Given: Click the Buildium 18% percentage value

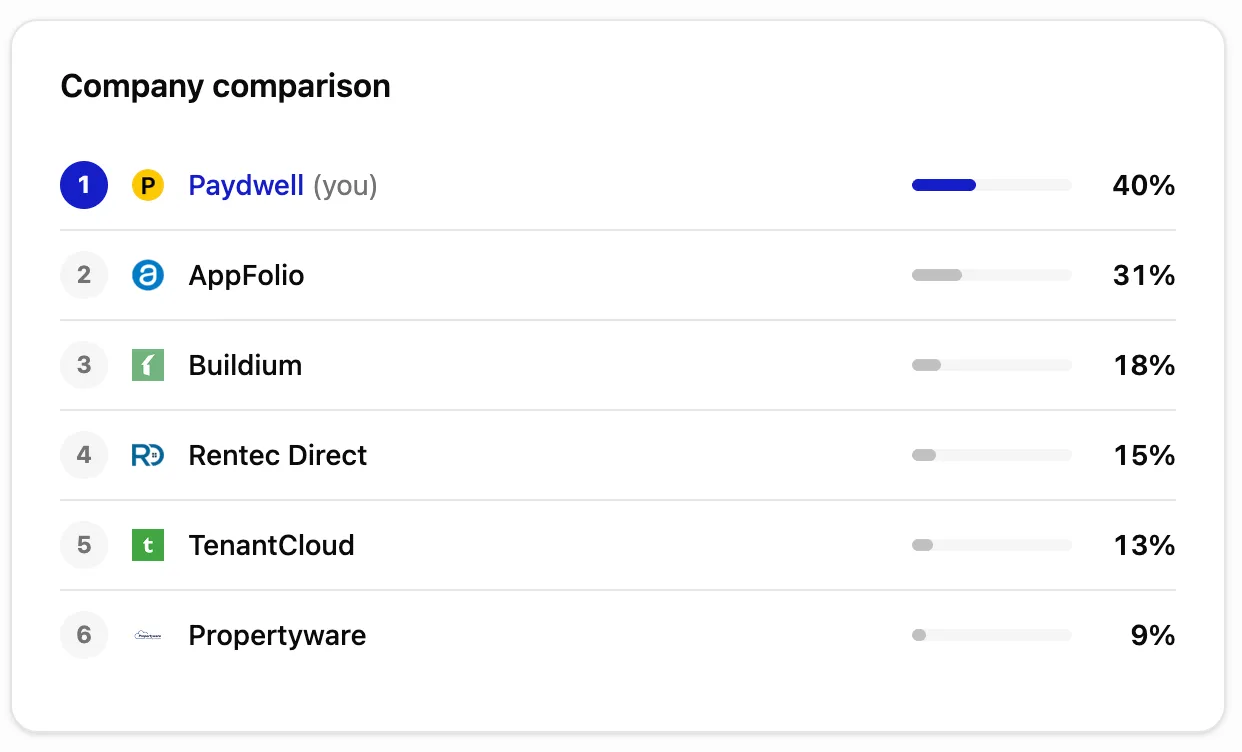Looking at the screenshot, I should pyautogui.click(x=1144, y=365).
